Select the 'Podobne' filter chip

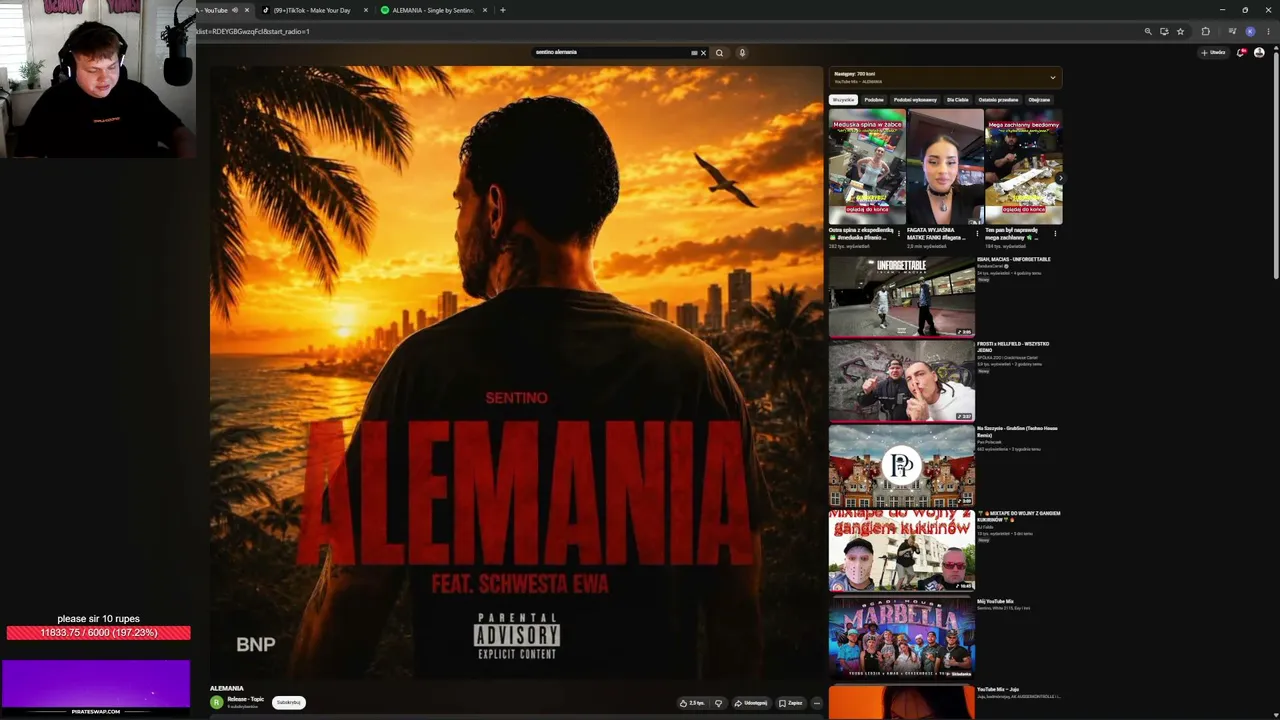[x=874, y=100]
